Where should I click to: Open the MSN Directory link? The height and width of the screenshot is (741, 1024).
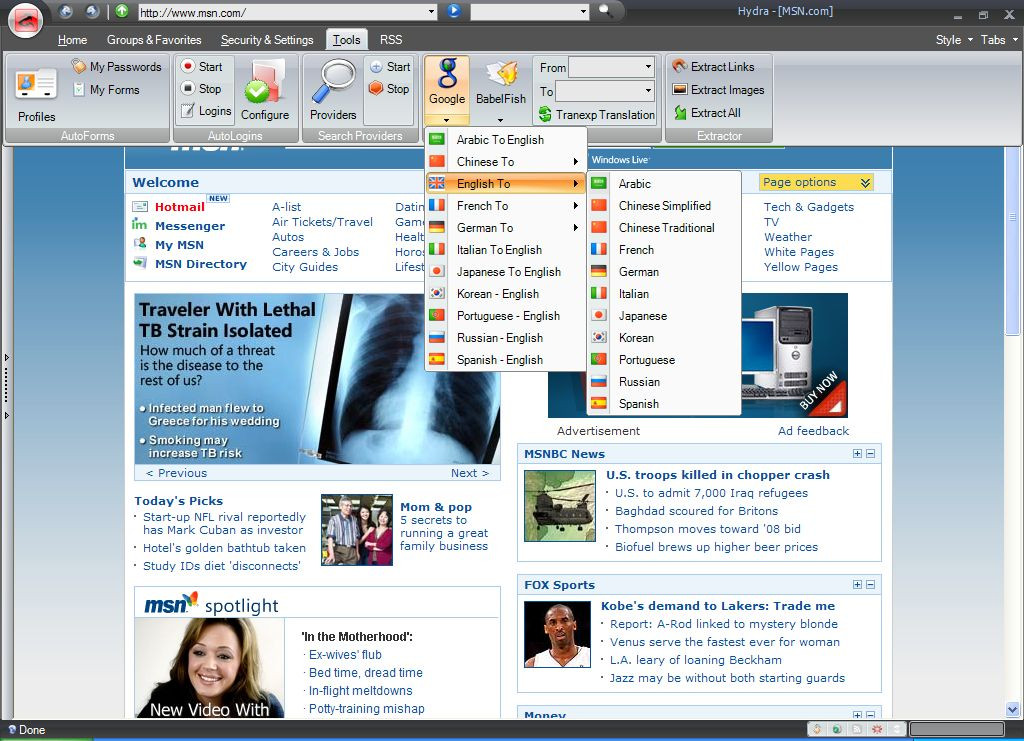[201, 264]
